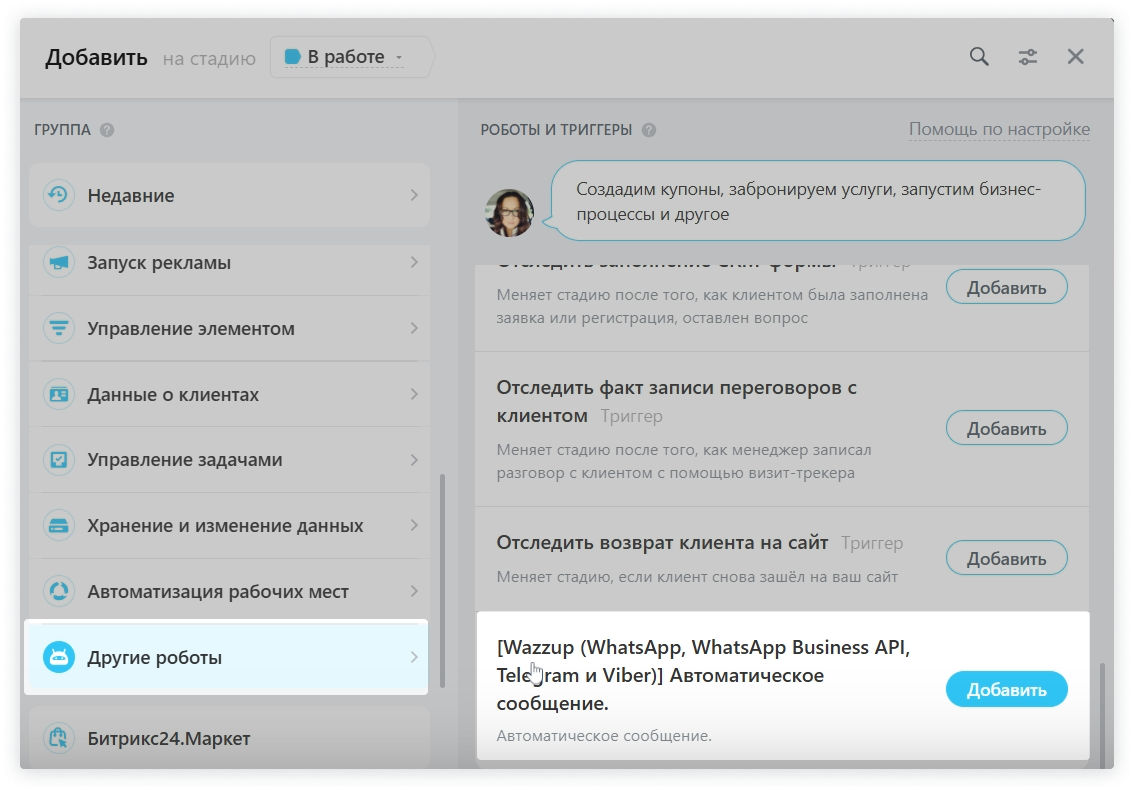Screen dimensions: 1134x791
Task: Select the Недавние group label
Action: (x=131, y=196)
